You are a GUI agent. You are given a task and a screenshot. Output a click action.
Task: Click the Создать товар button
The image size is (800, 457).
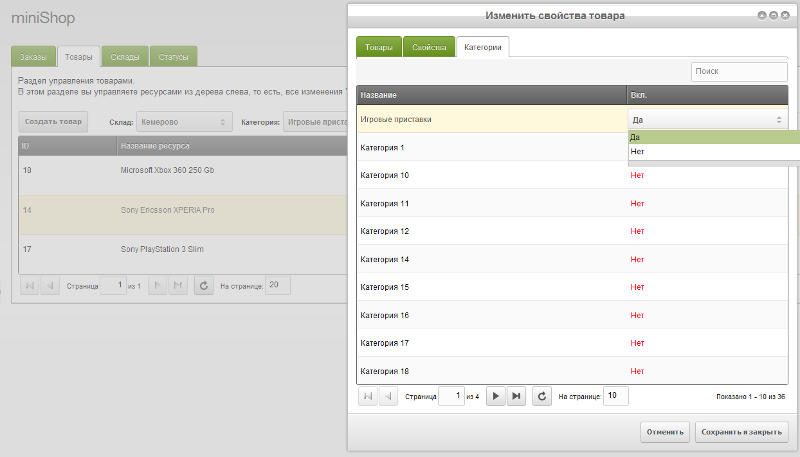(x=53, y=122)
